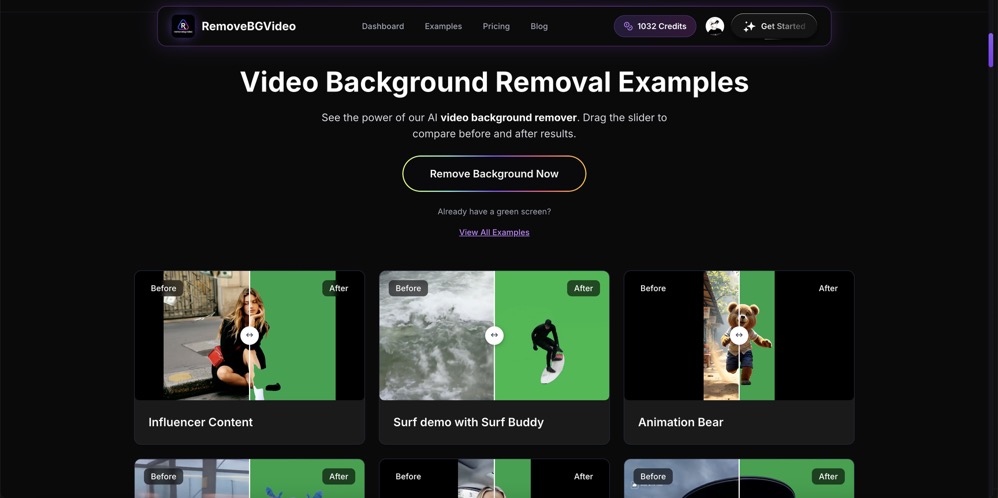
Task: Click the Get Started button
Action: [774, 26]
